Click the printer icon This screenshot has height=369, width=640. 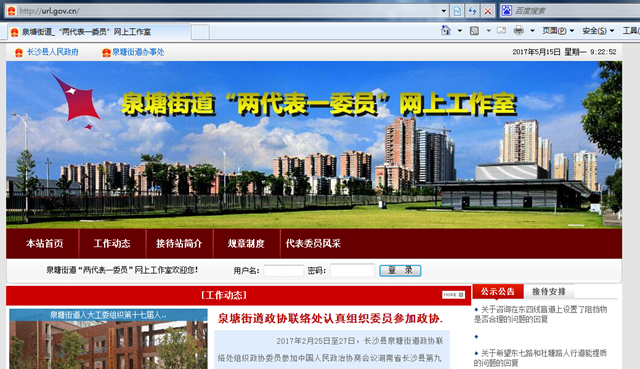click(x=518, y=31)
